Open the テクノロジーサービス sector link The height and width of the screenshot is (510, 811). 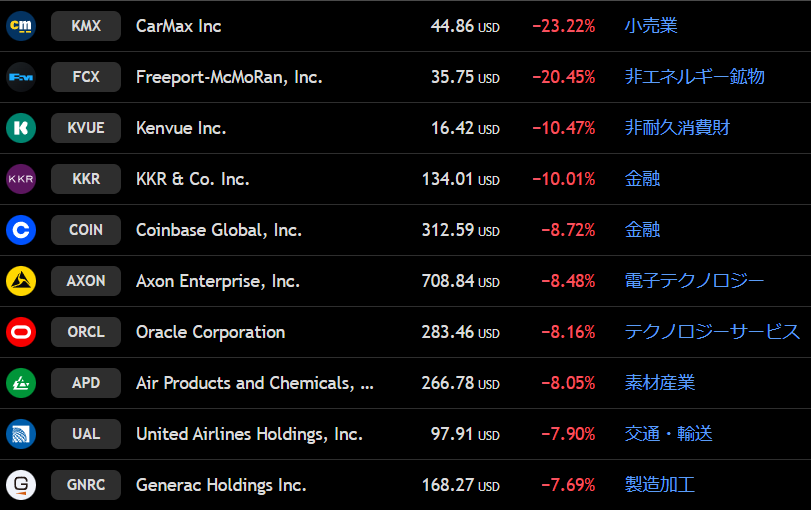712,332
